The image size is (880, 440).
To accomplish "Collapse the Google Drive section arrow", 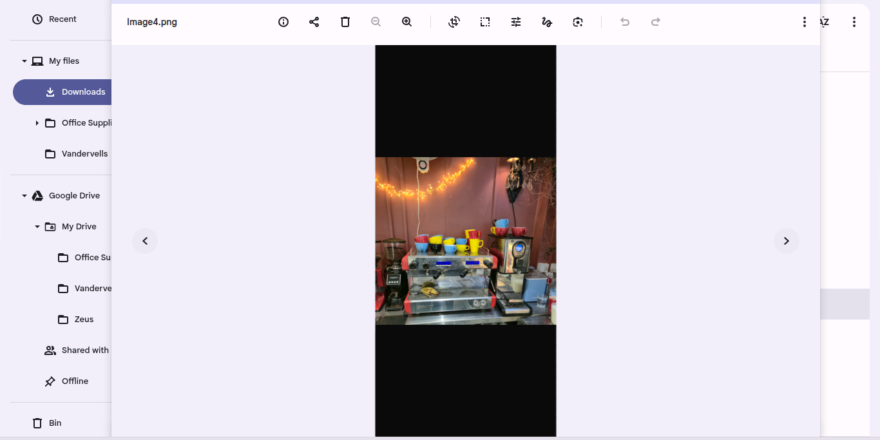I will pyautogui.click(x=24, y=195).
